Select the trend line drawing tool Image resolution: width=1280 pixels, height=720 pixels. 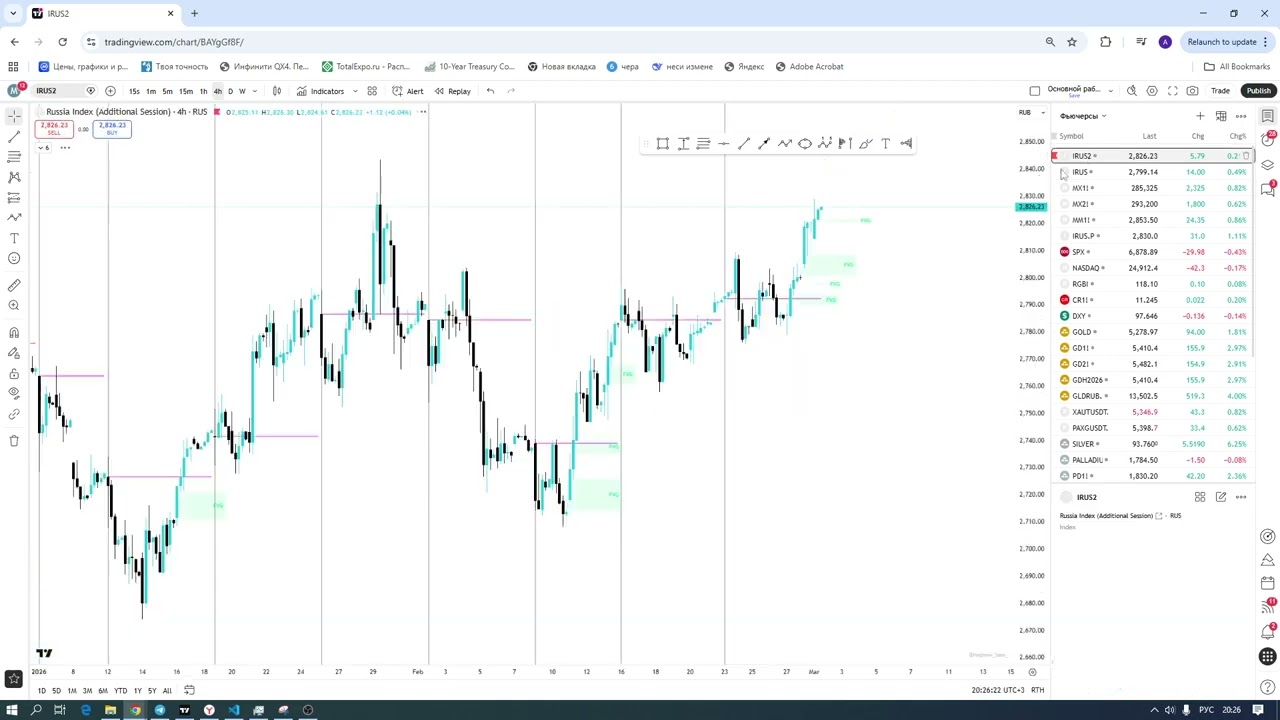click(x=14, y=136)
